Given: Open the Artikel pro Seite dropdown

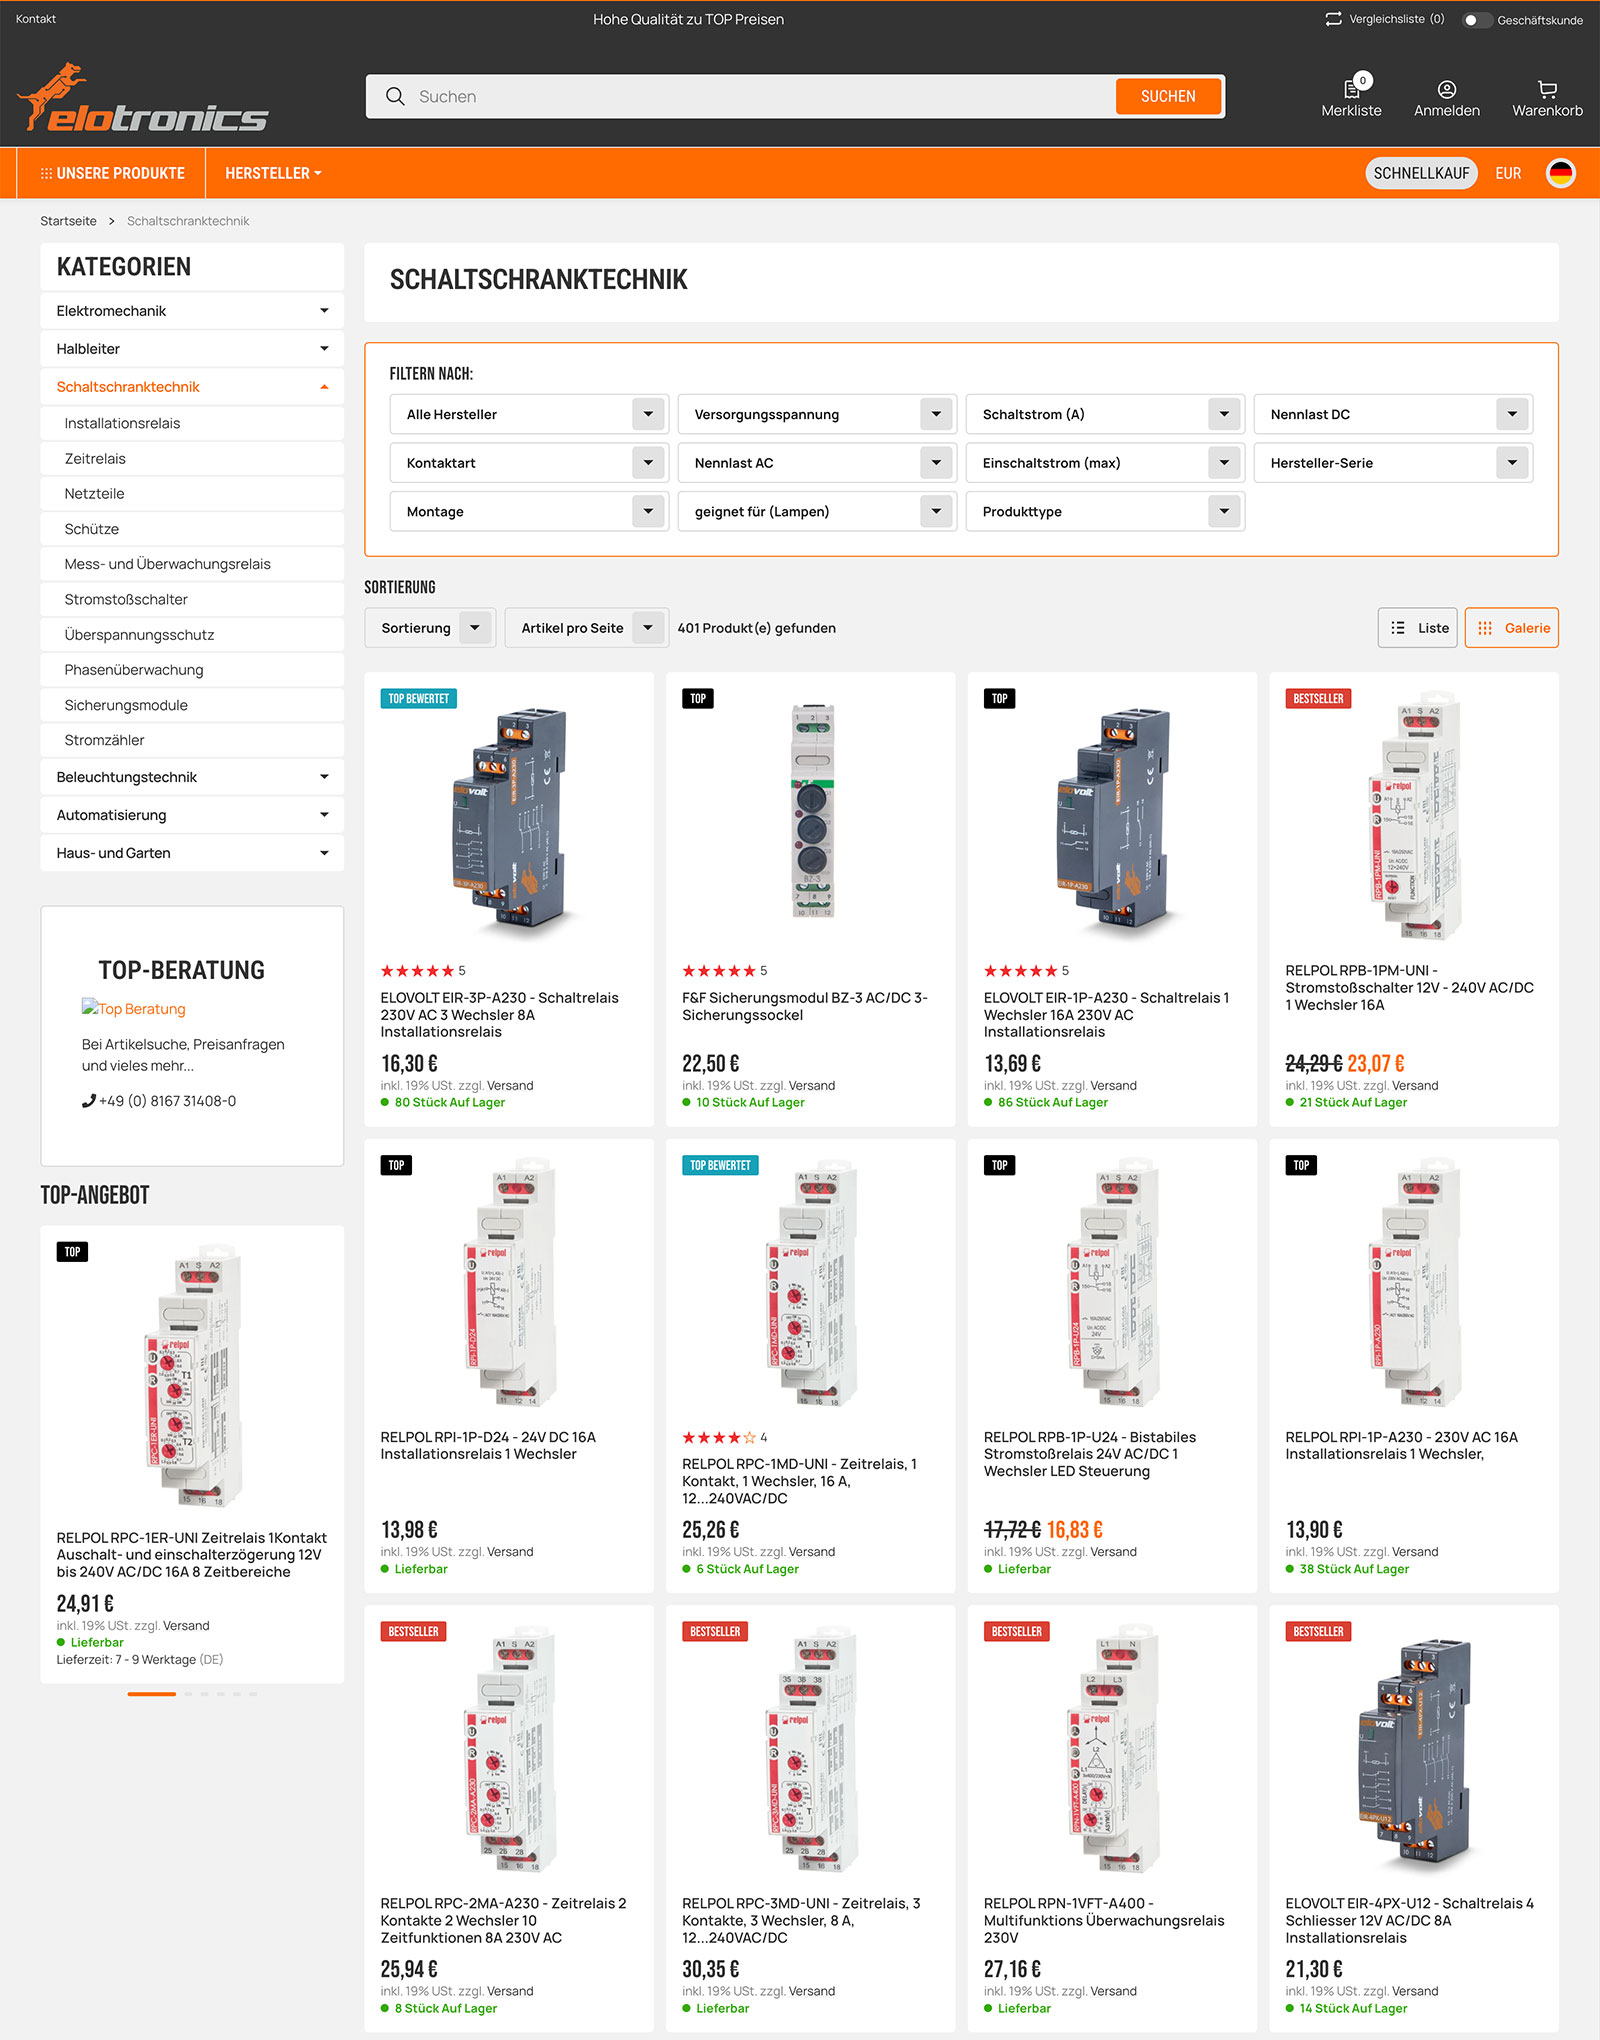Looking at the screenshot, I should point(587,628).
